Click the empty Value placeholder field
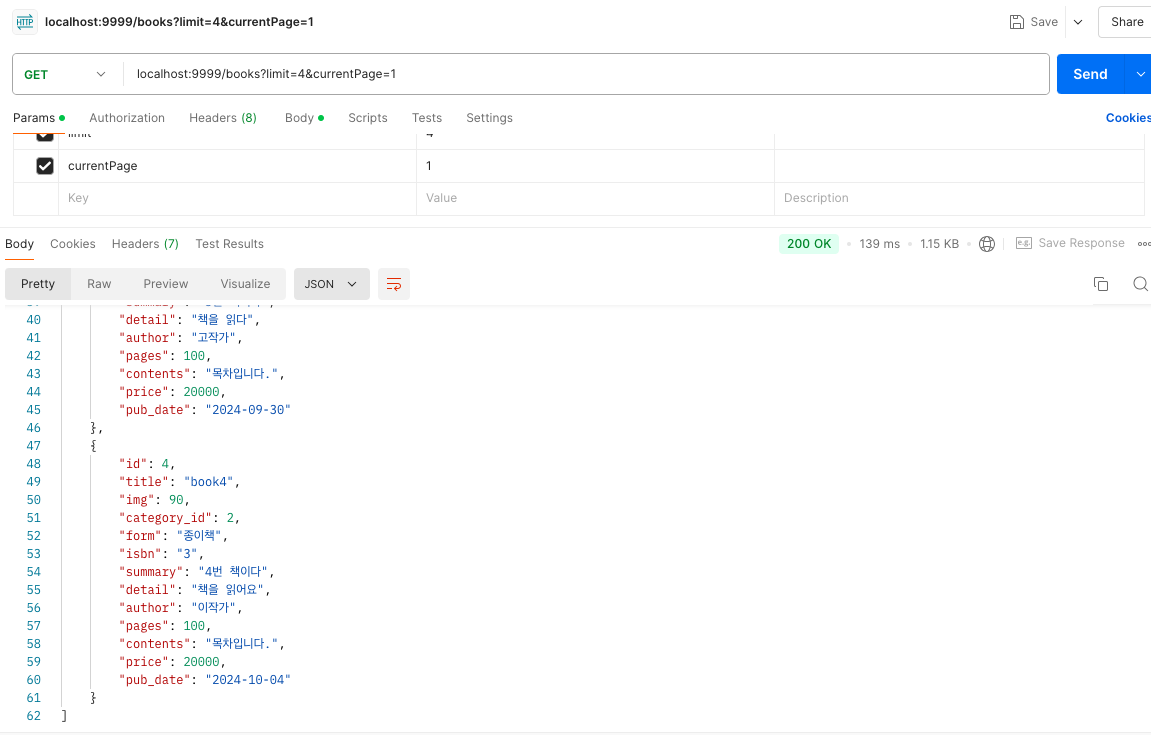1151x735 pixels. click(x=595, y=198)
